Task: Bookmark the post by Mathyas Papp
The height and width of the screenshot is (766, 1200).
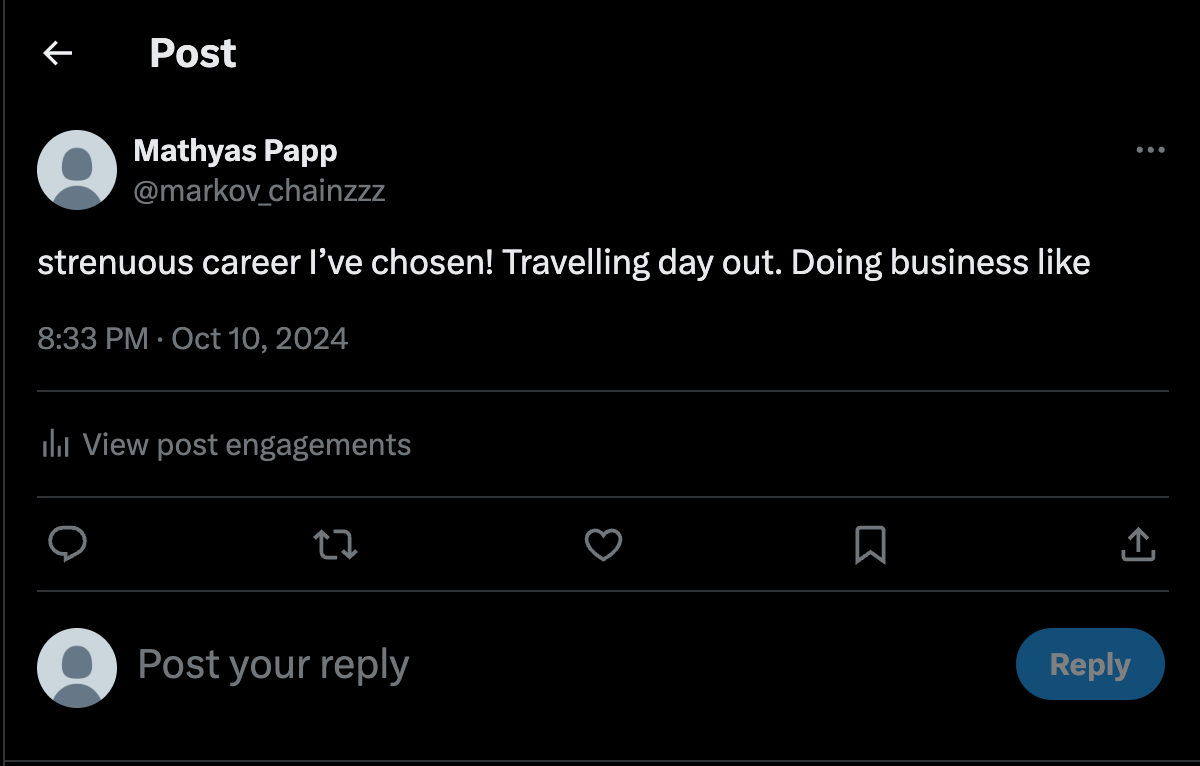Action: pos(870,545)
